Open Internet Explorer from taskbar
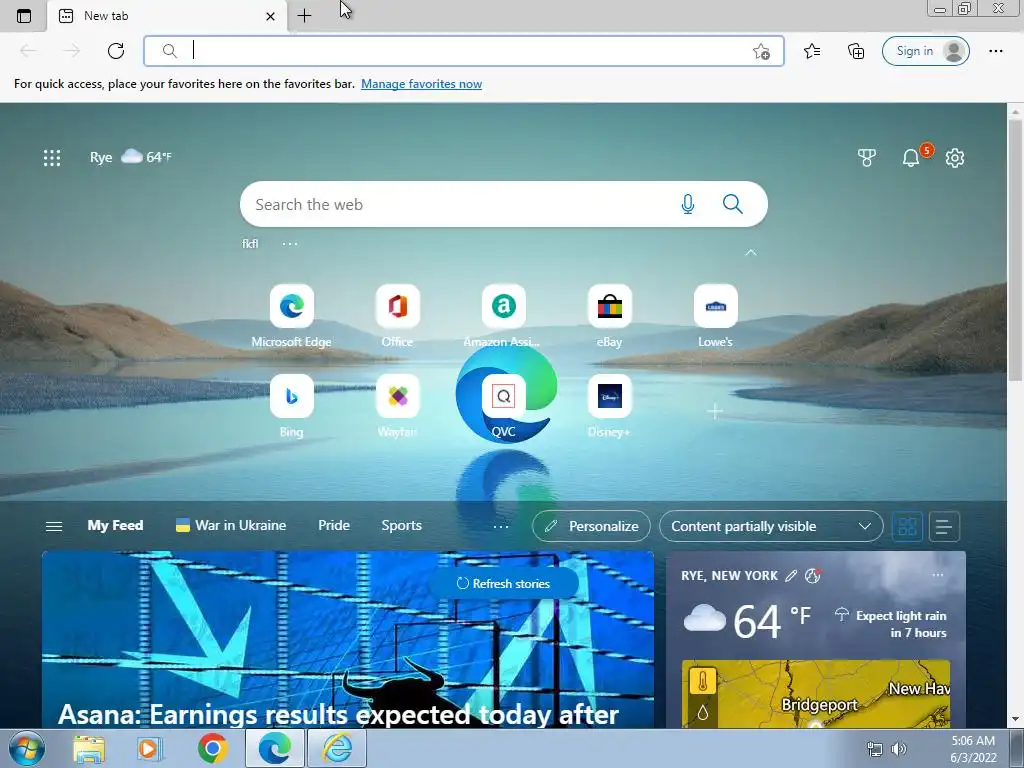The width and height of the screenshot is (1024, 768). 337,748
